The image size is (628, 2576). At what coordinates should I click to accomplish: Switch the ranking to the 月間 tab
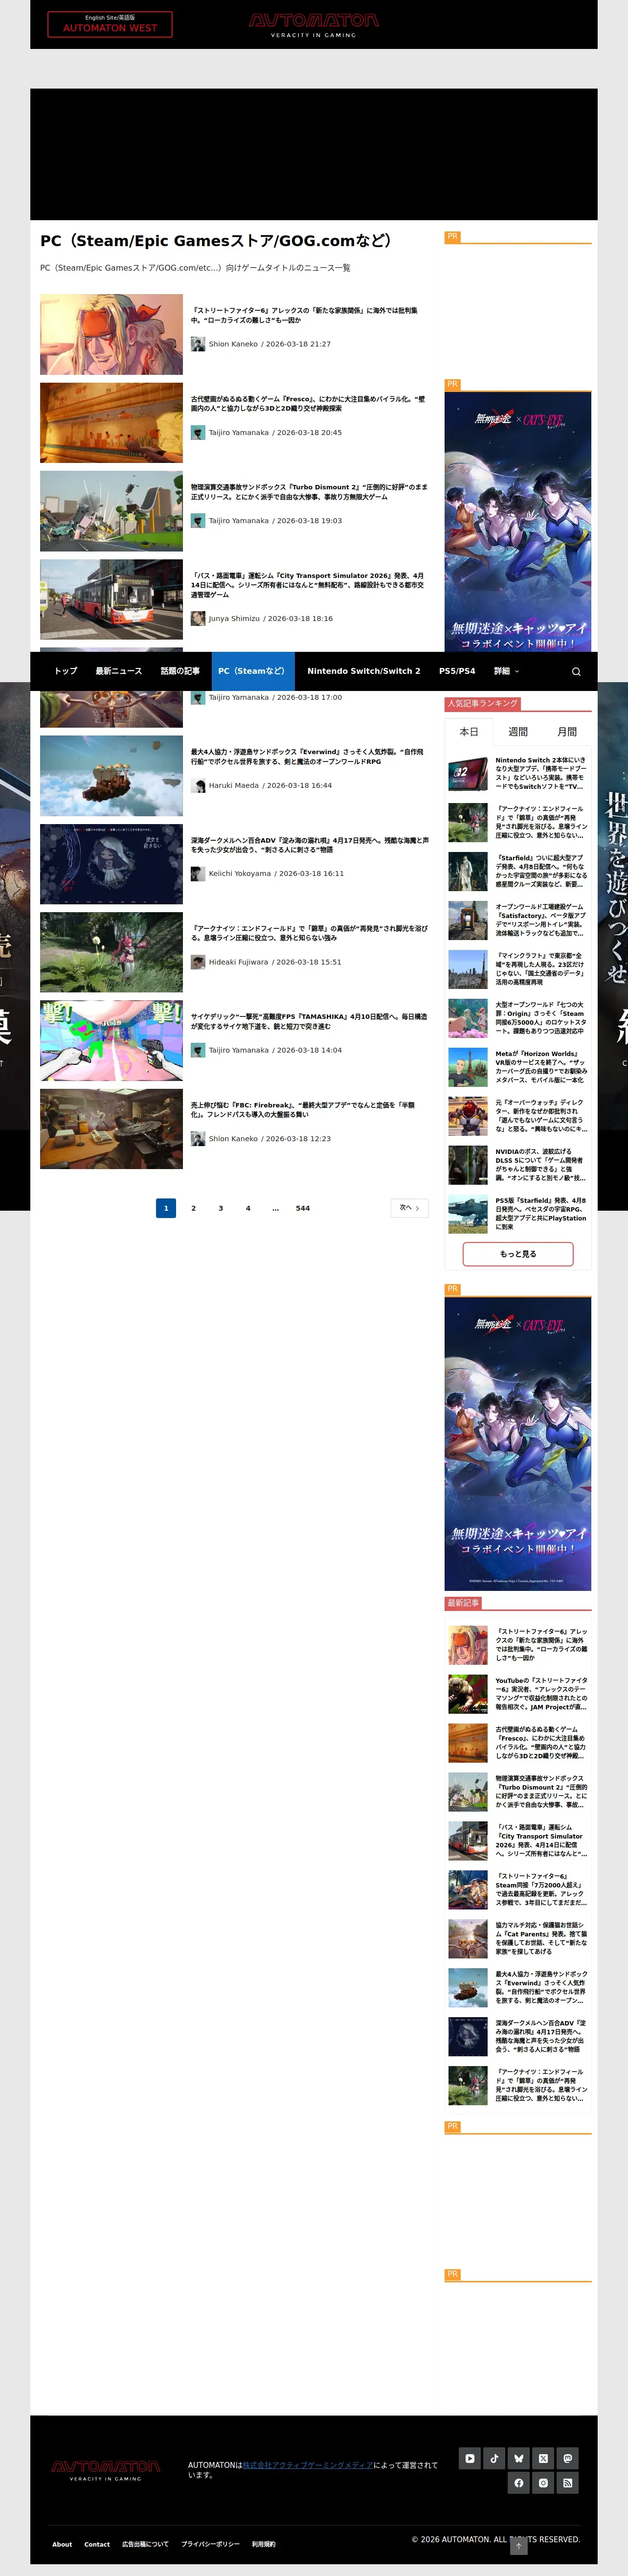[x=567, y=732]
